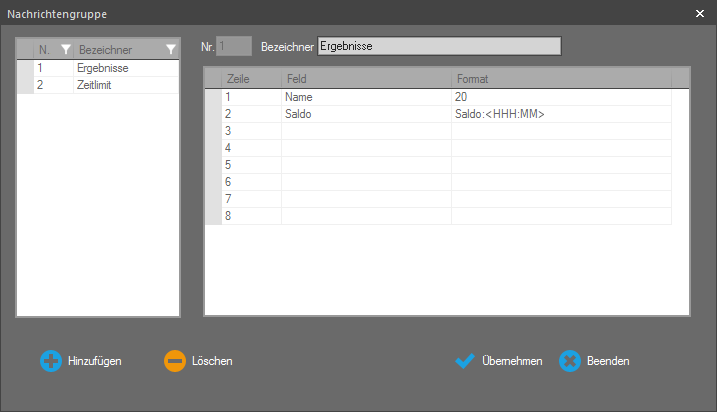717x412 pixels.
Task: Select the Ergebnisse entry in list
Action: (102, 68)
